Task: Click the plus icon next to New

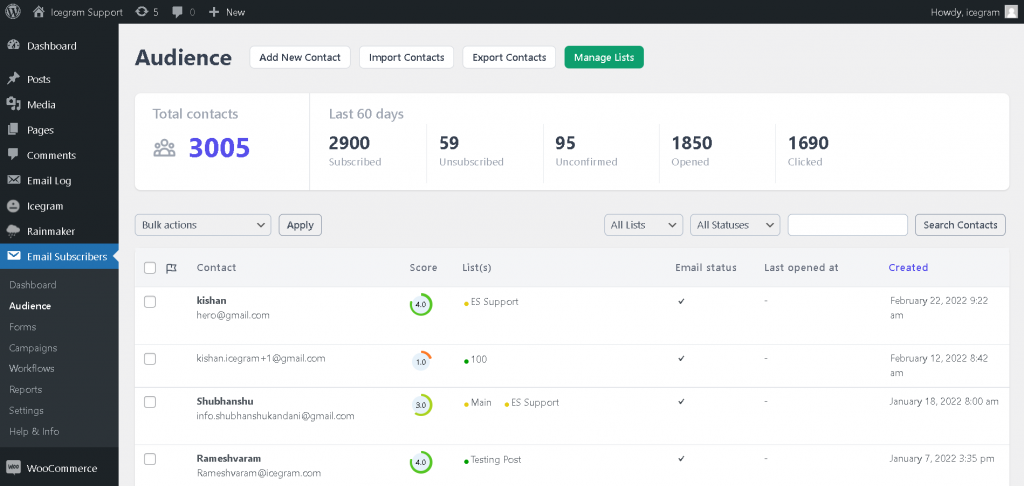Action: tap(214, 12)
